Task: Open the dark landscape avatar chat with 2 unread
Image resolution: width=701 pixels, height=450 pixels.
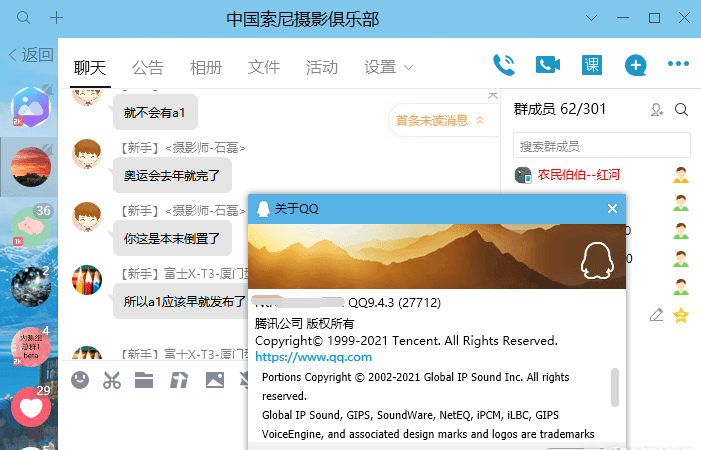Action: point(31,286)
